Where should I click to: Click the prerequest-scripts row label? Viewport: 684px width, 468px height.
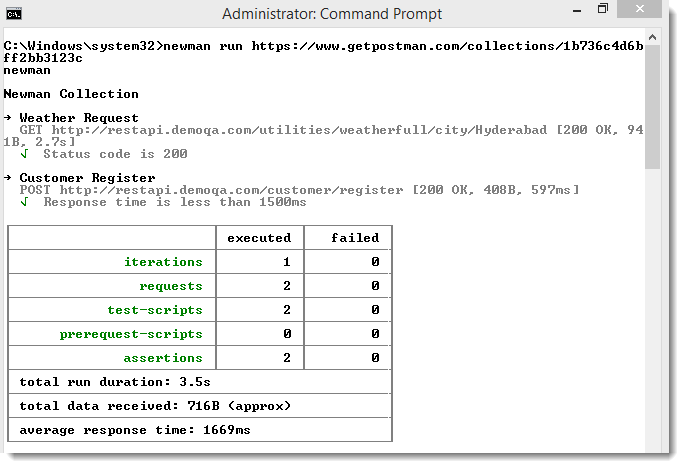(131, 334)
